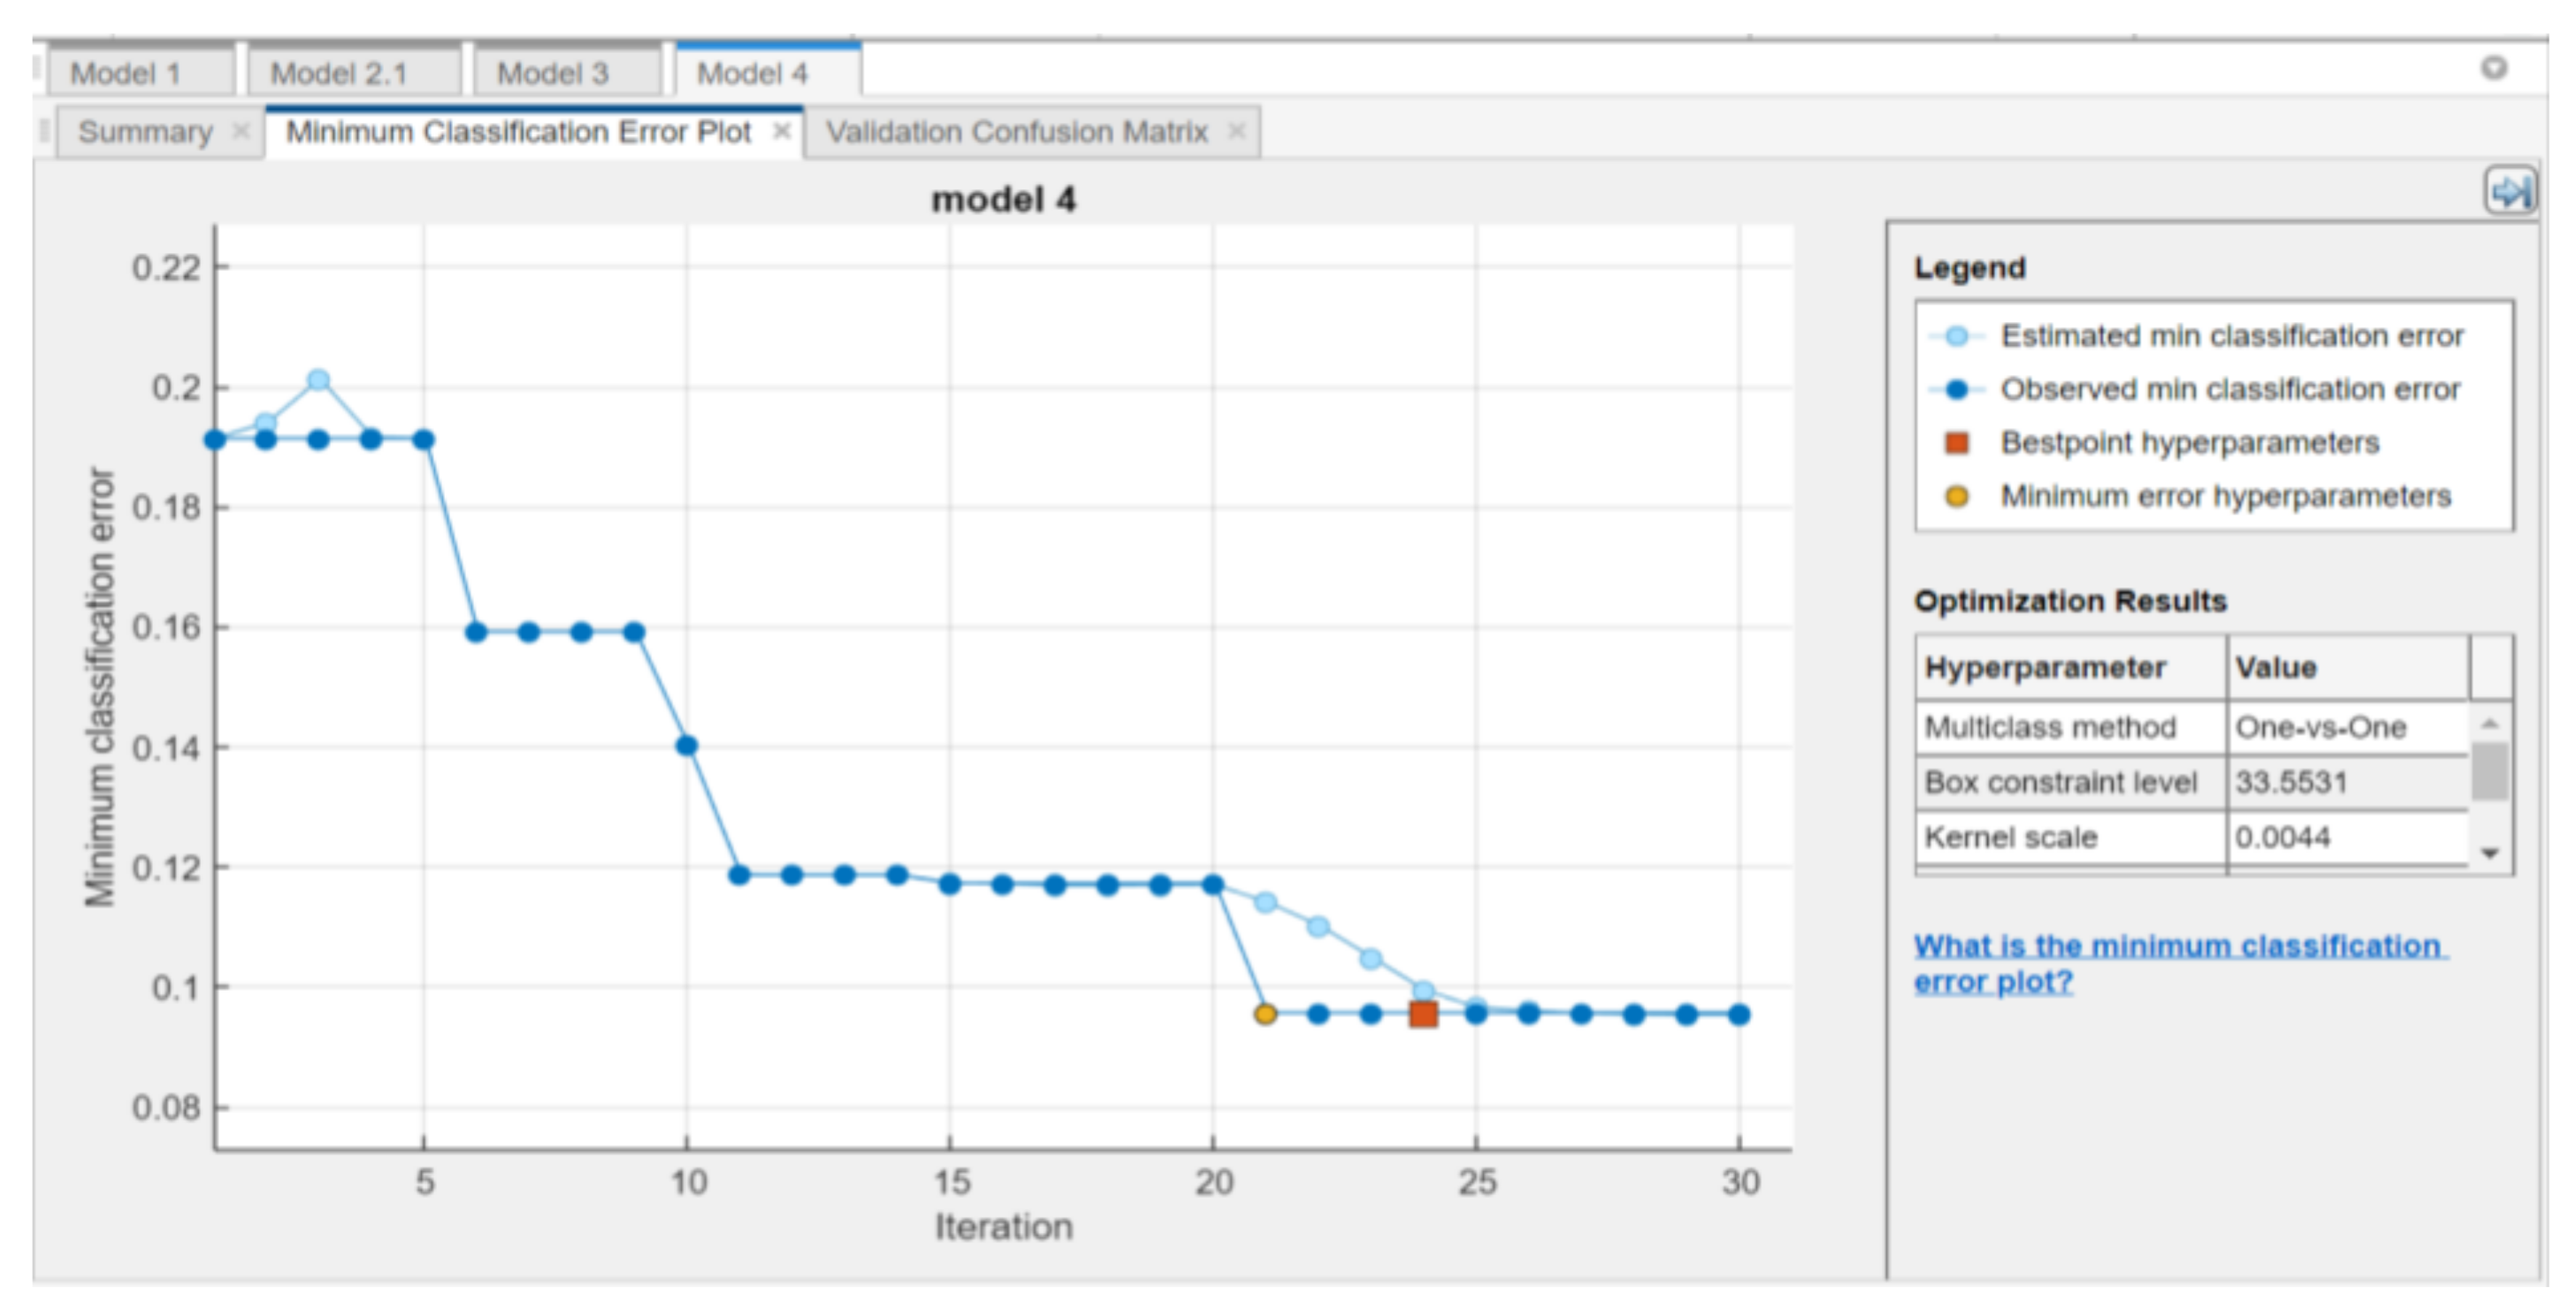Click the yellow minimum error hyperparameters marker
Screen dimensions: 2576x1311
click(1265, 1014)
